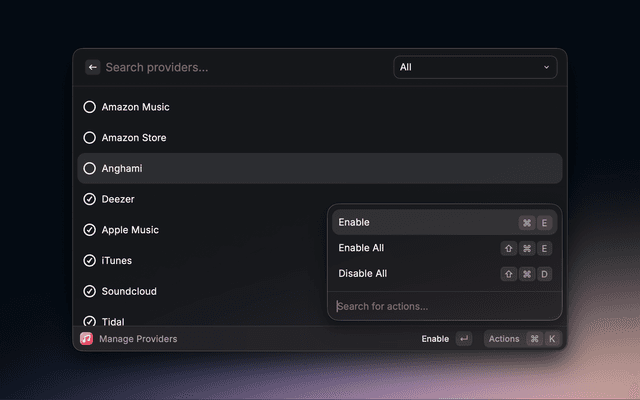The height and width of the screenshot is (400, 640).
Task: Click the return key icon beside Enable
Action: (463, 339)
